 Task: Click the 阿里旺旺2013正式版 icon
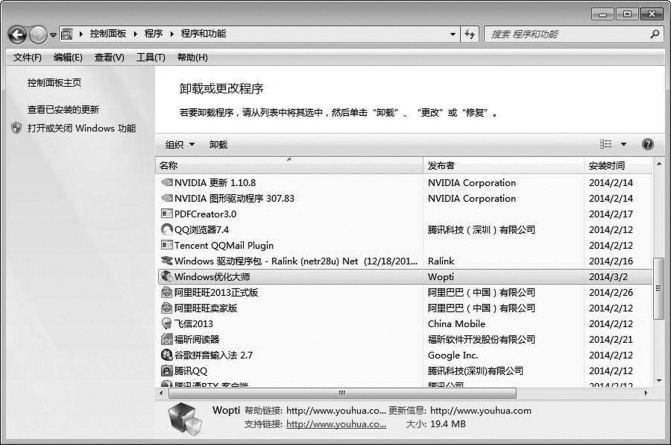pyautogui.click(x=166, y=292)
